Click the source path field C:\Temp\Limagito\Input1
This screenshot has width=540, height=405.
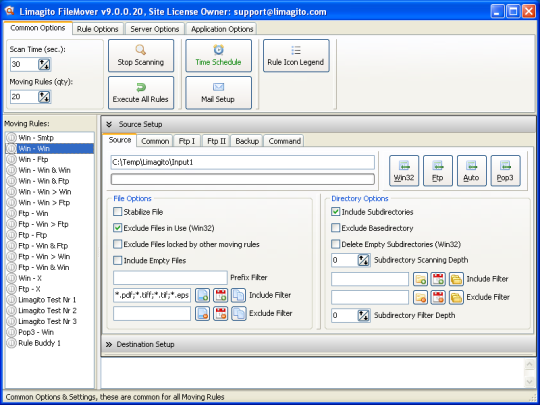tap(243, 163)
